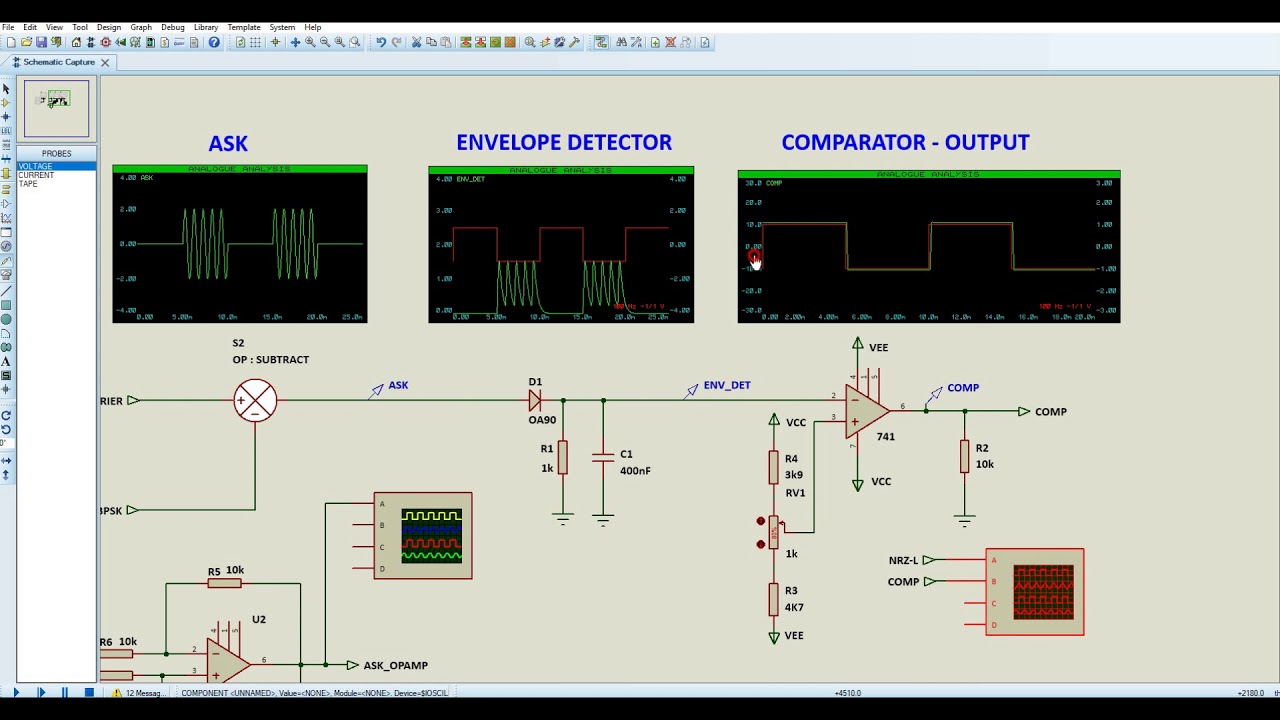Open the Graph menu
This screenshot has width=1280, height=720.
pos(141,27)
